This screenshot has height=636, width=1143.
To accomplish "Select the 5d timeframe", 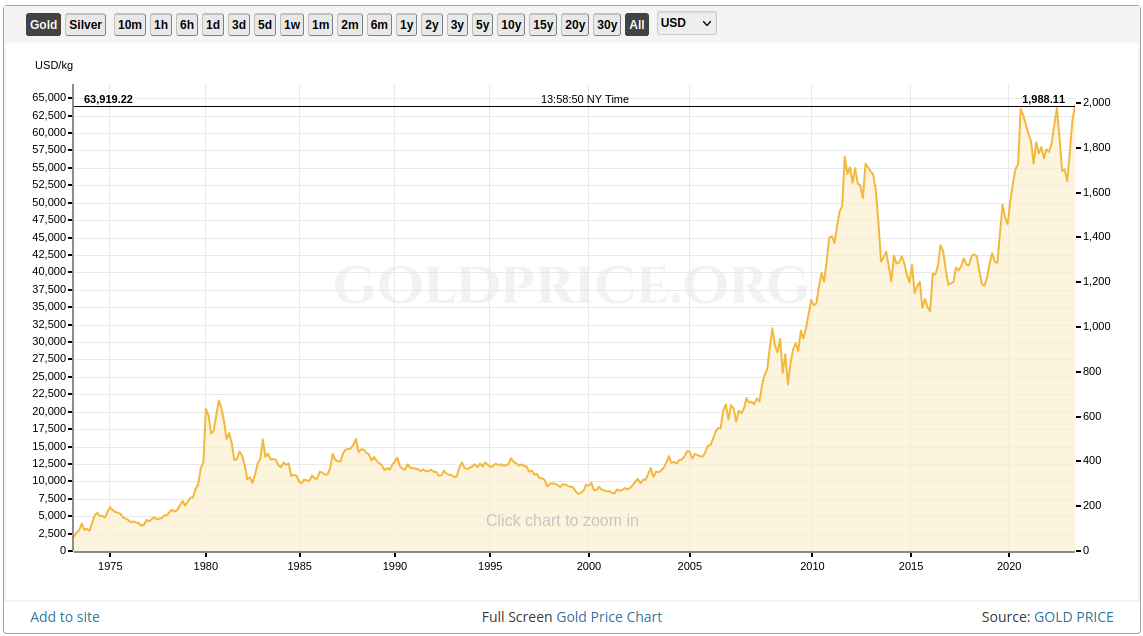I will click(x=264, y=24).
